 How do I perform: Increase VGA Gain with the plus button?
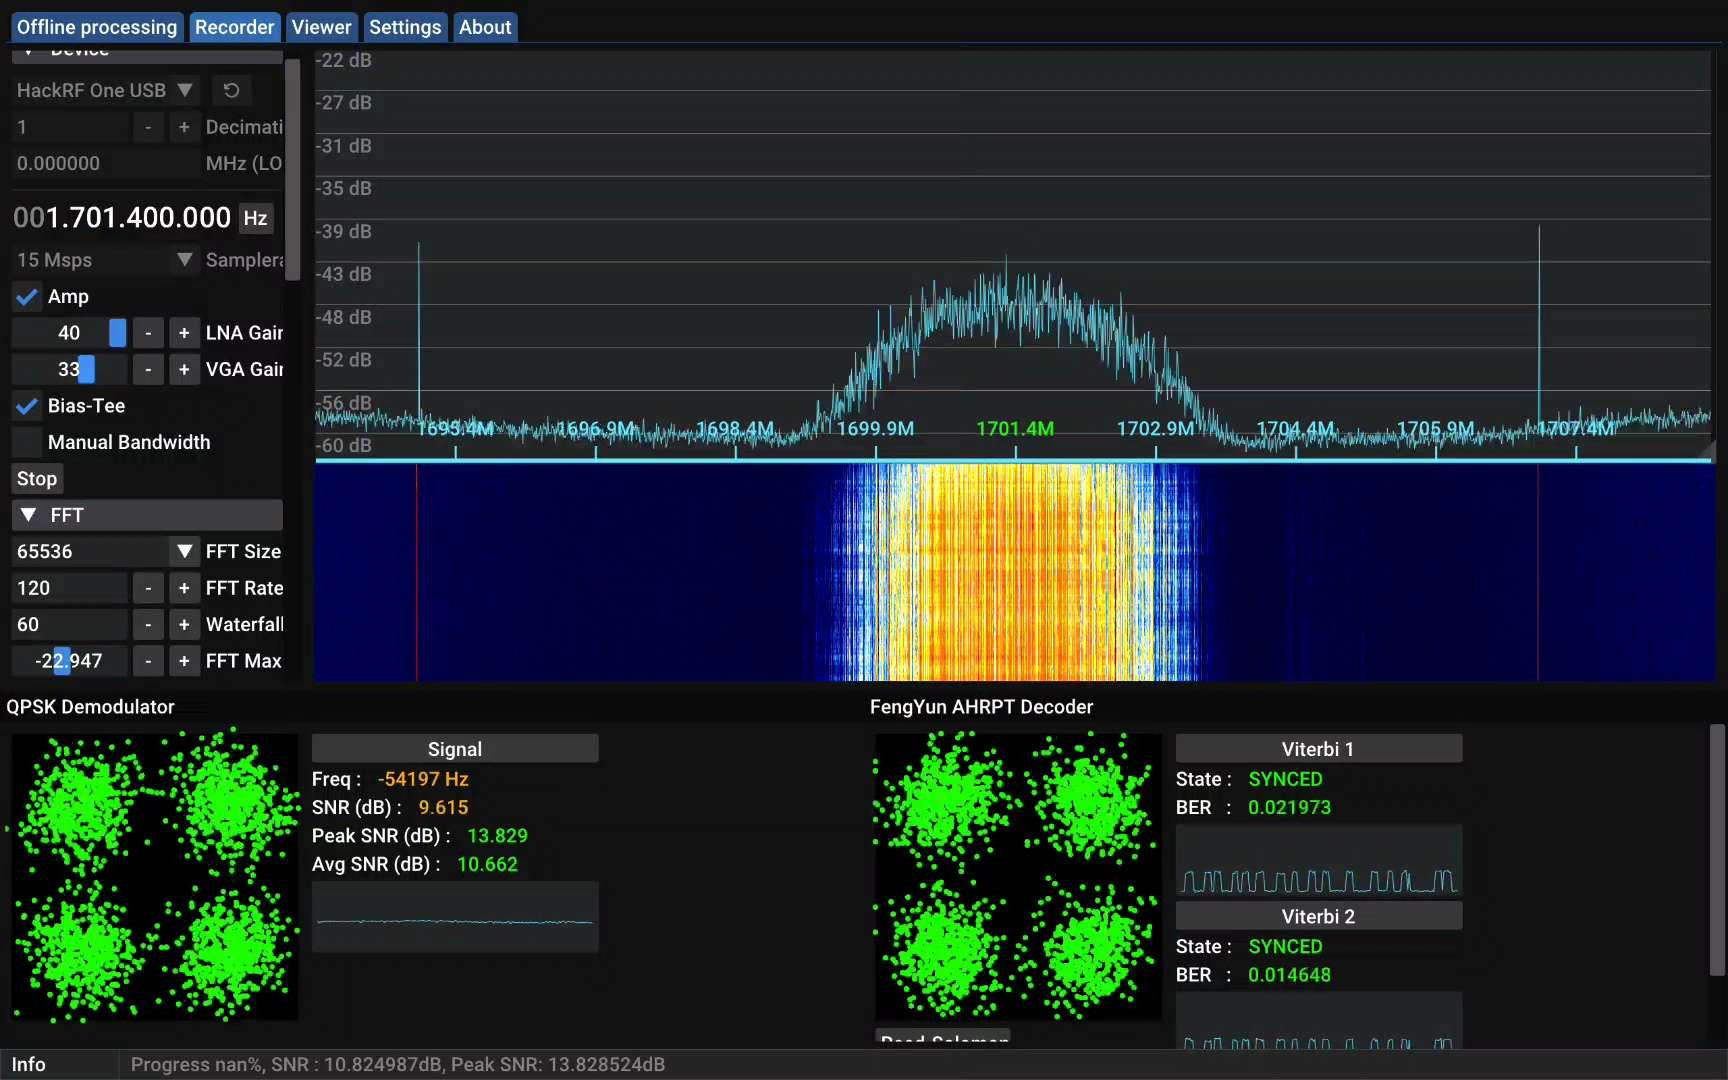coord(184,369)
